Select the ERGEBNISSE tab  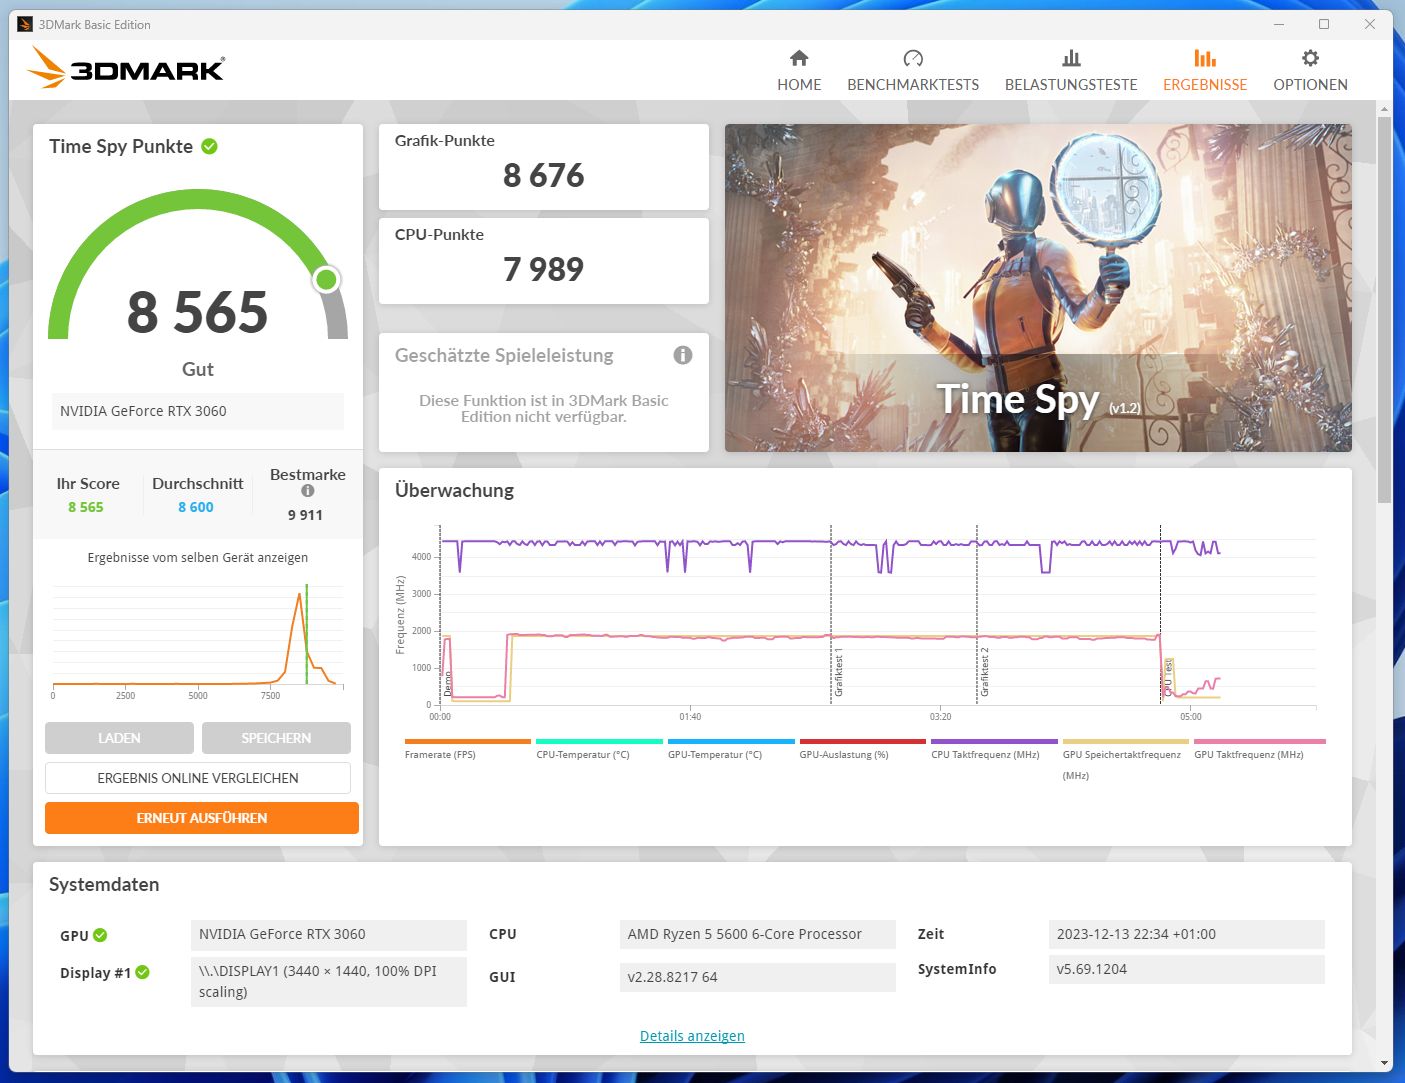coord(1205,70)
